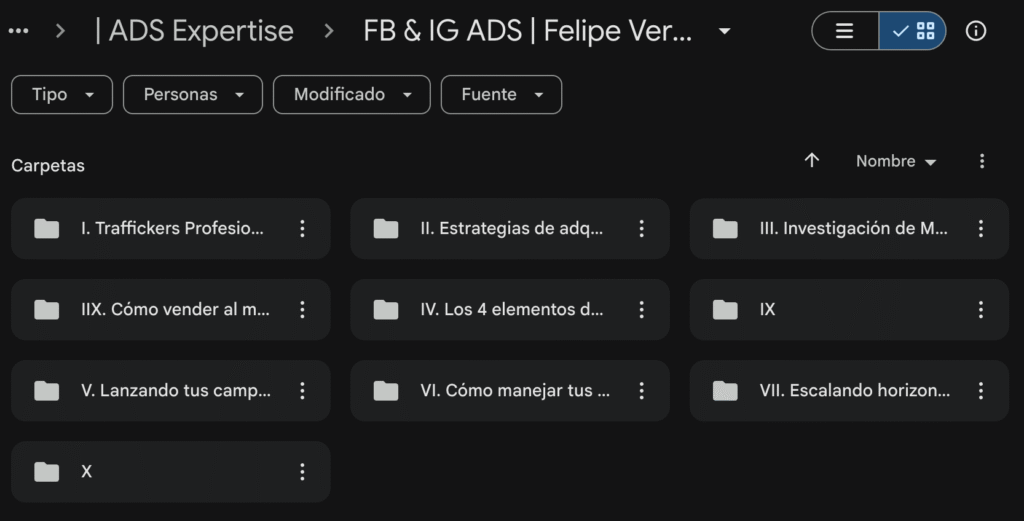This screenshot has height=521, width=1024.
Task: Open more options for I. Traffickers folder
Action: coord(302,229)
